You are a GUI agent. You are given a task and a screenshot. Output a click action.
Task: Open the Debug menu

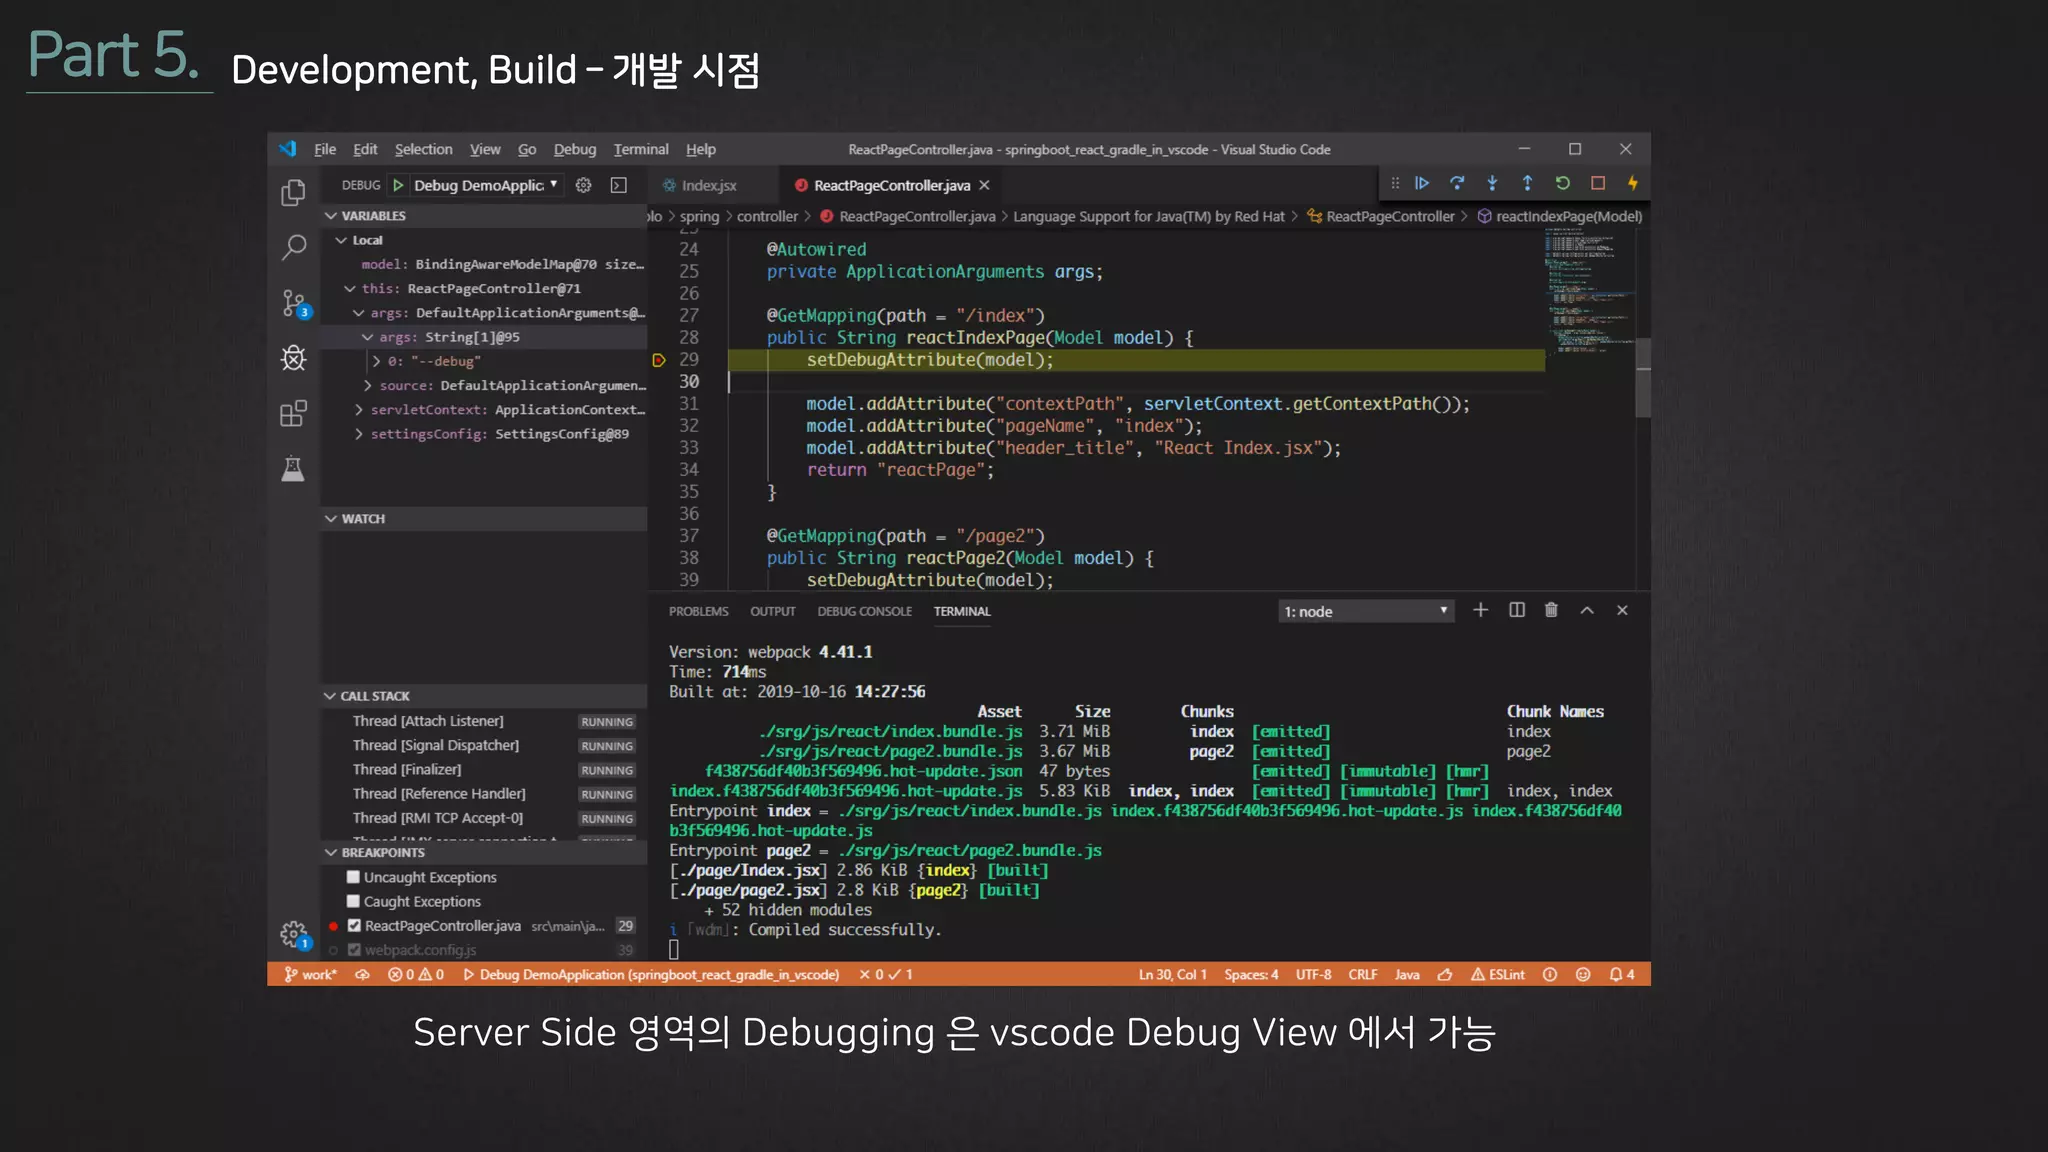coord(575,149)
